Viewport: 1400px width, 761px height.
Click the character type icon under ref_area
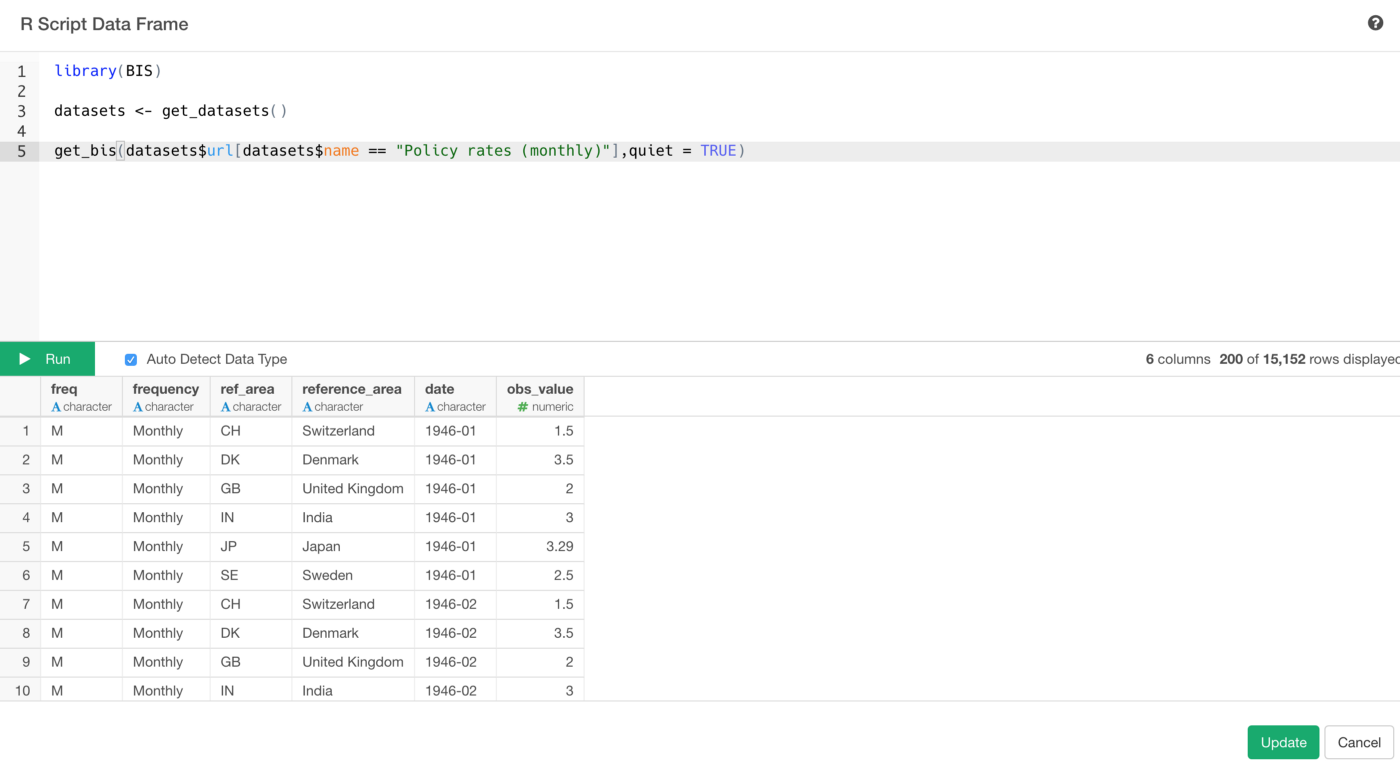[x=226, y=407]
